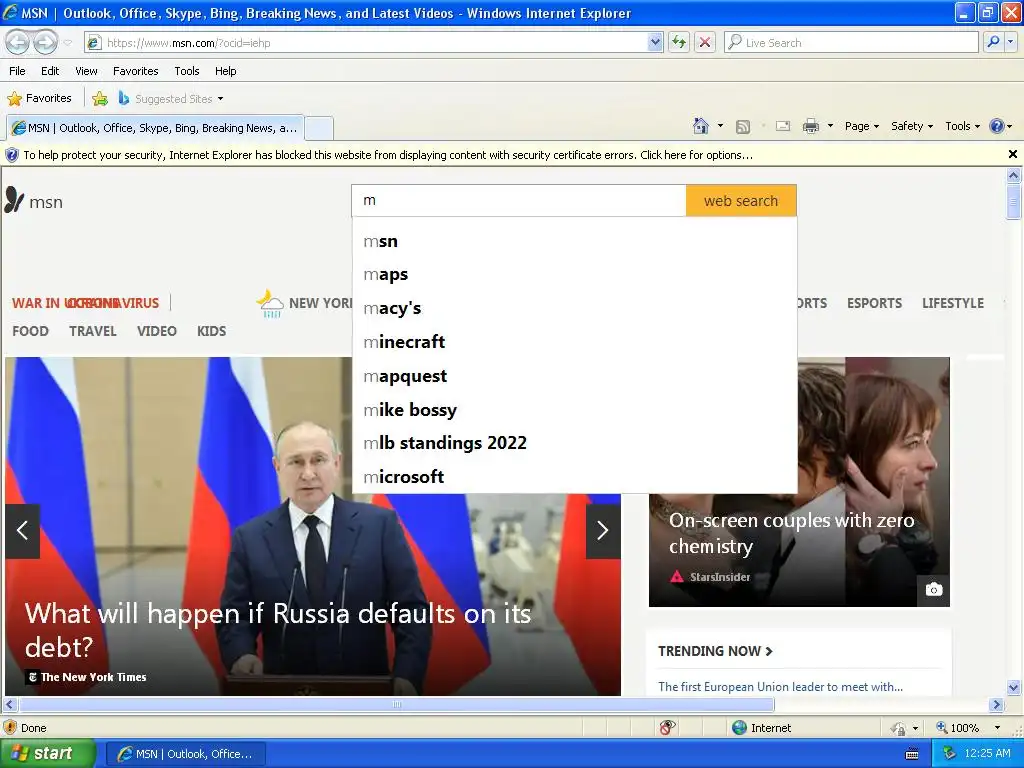Screen dimensions: 1024x768
Task: Open the search provider options dropdown
Action: (x=1011, y=43)
